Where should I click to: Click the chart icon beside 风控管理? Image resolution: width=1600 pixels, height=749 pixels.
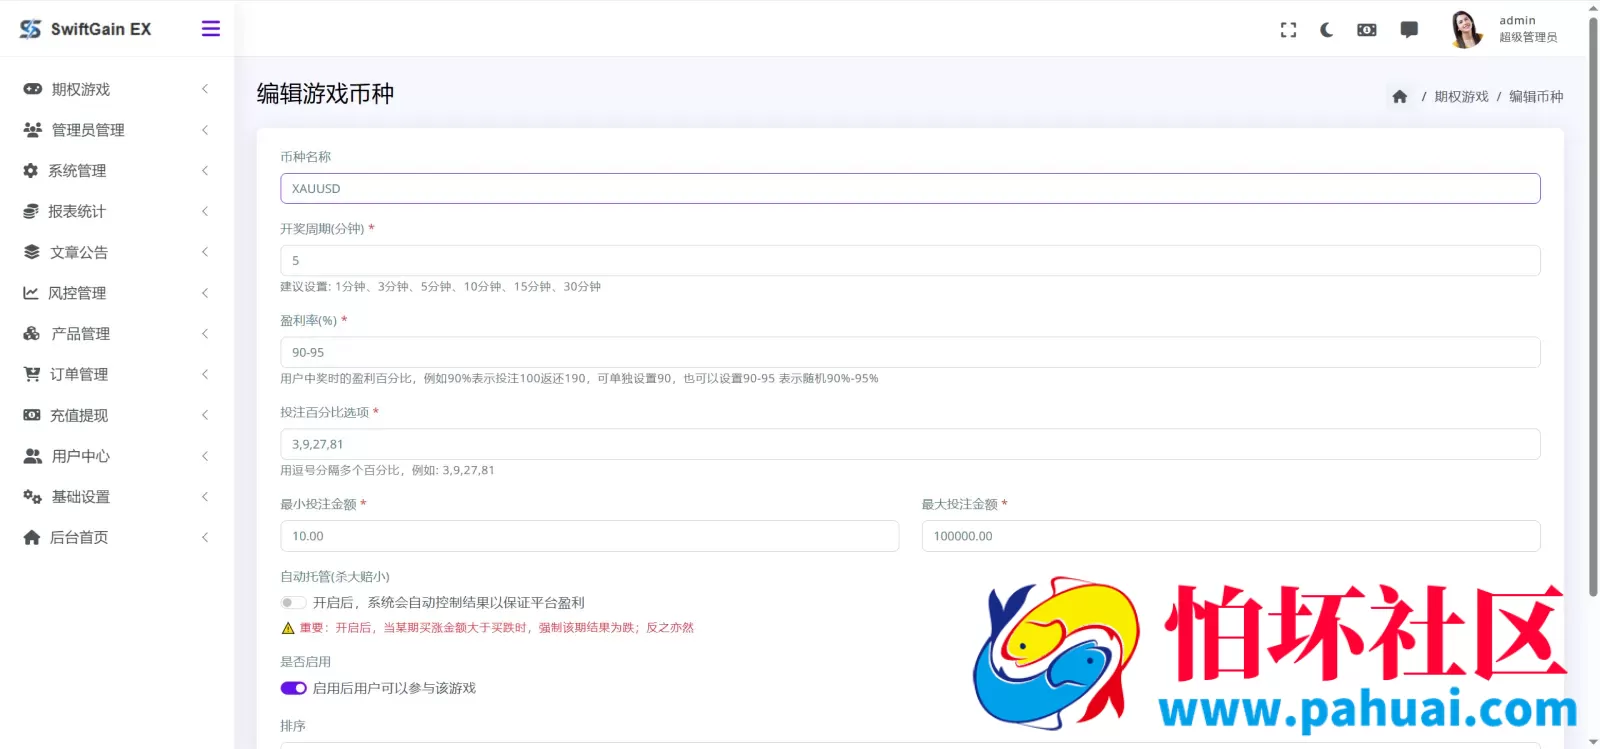pyautogui.click(x=31, y=293)
